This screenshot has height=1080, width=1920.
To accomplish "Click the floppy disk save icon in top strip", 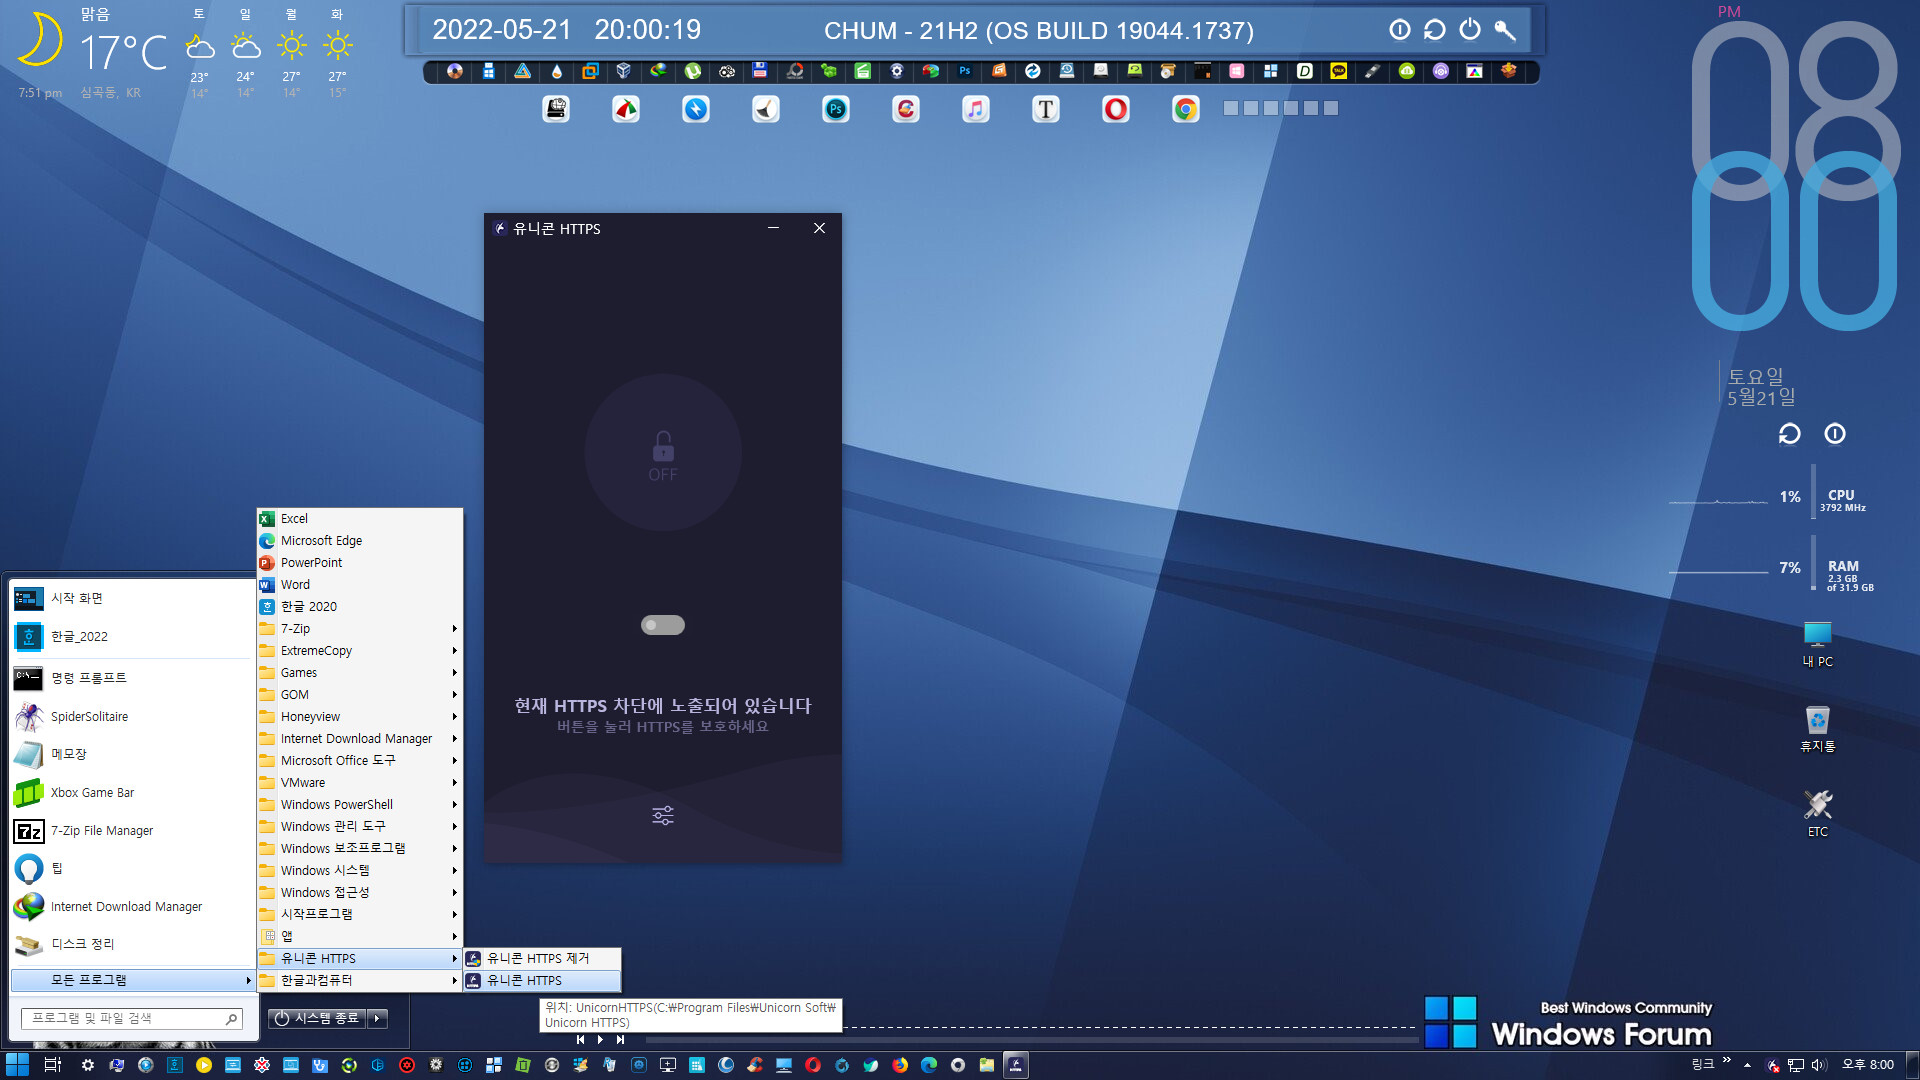I will point(760,71).
